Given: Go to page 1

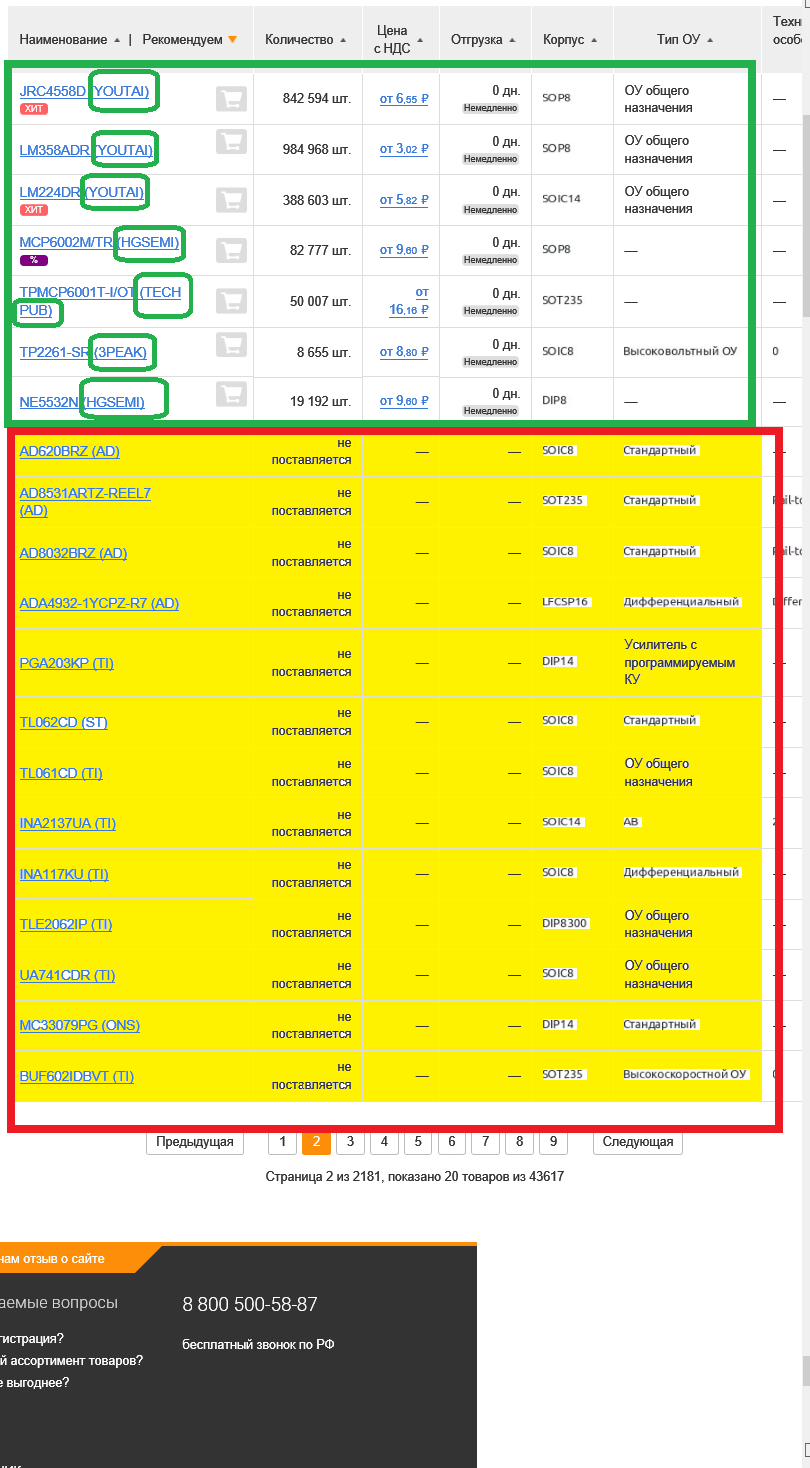Looking at the screenshot, I should [282, 1141].
